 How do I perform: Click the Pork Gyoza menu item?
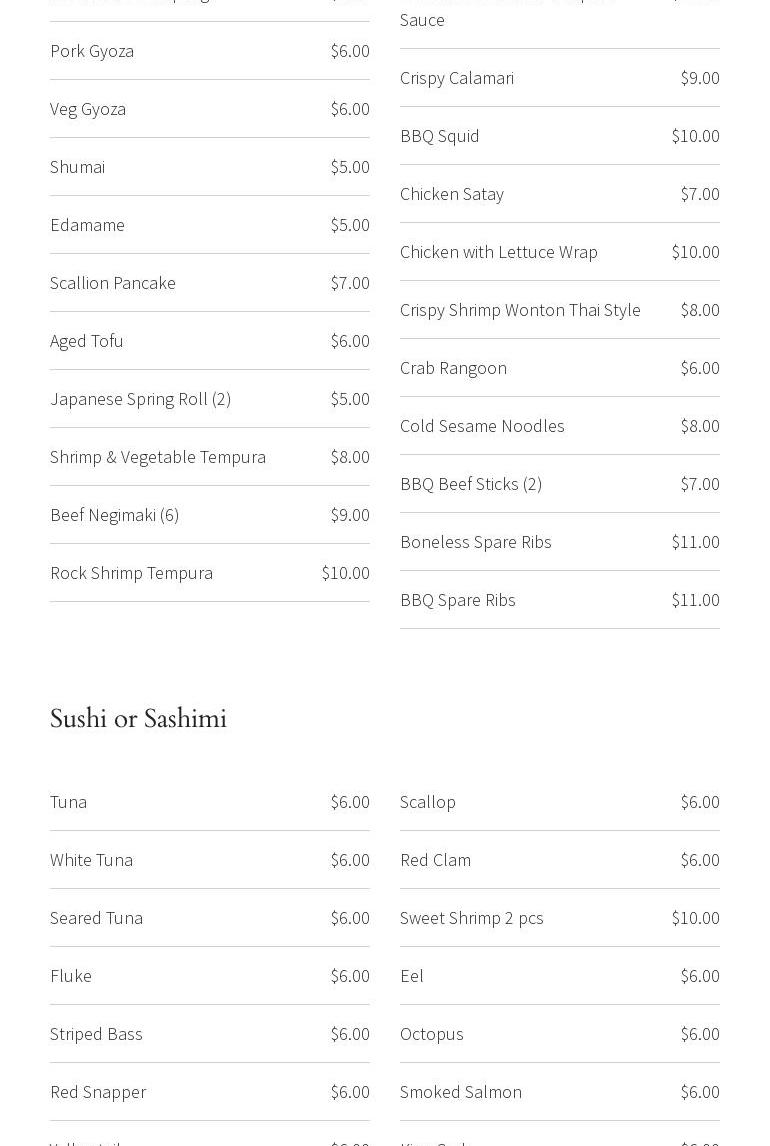click(x=92, y=51)
